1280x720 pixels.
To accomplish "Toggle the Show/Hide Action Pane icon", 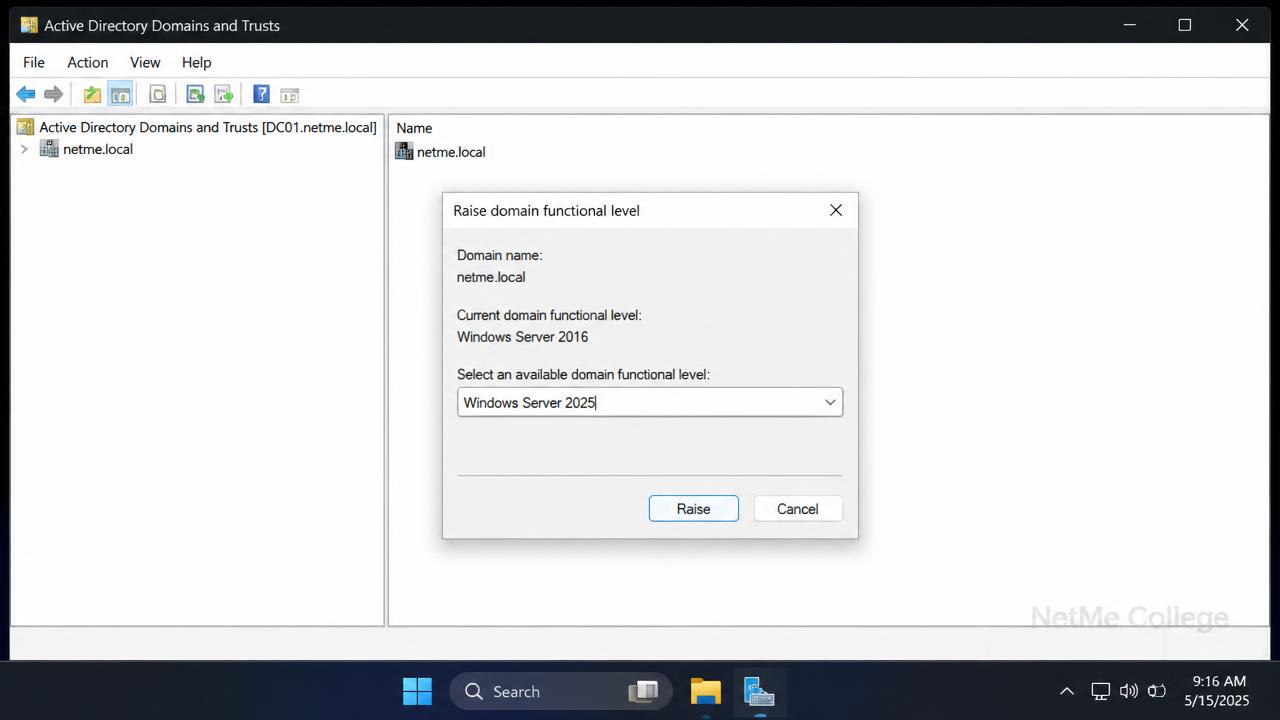I will [x=290, y=95].
